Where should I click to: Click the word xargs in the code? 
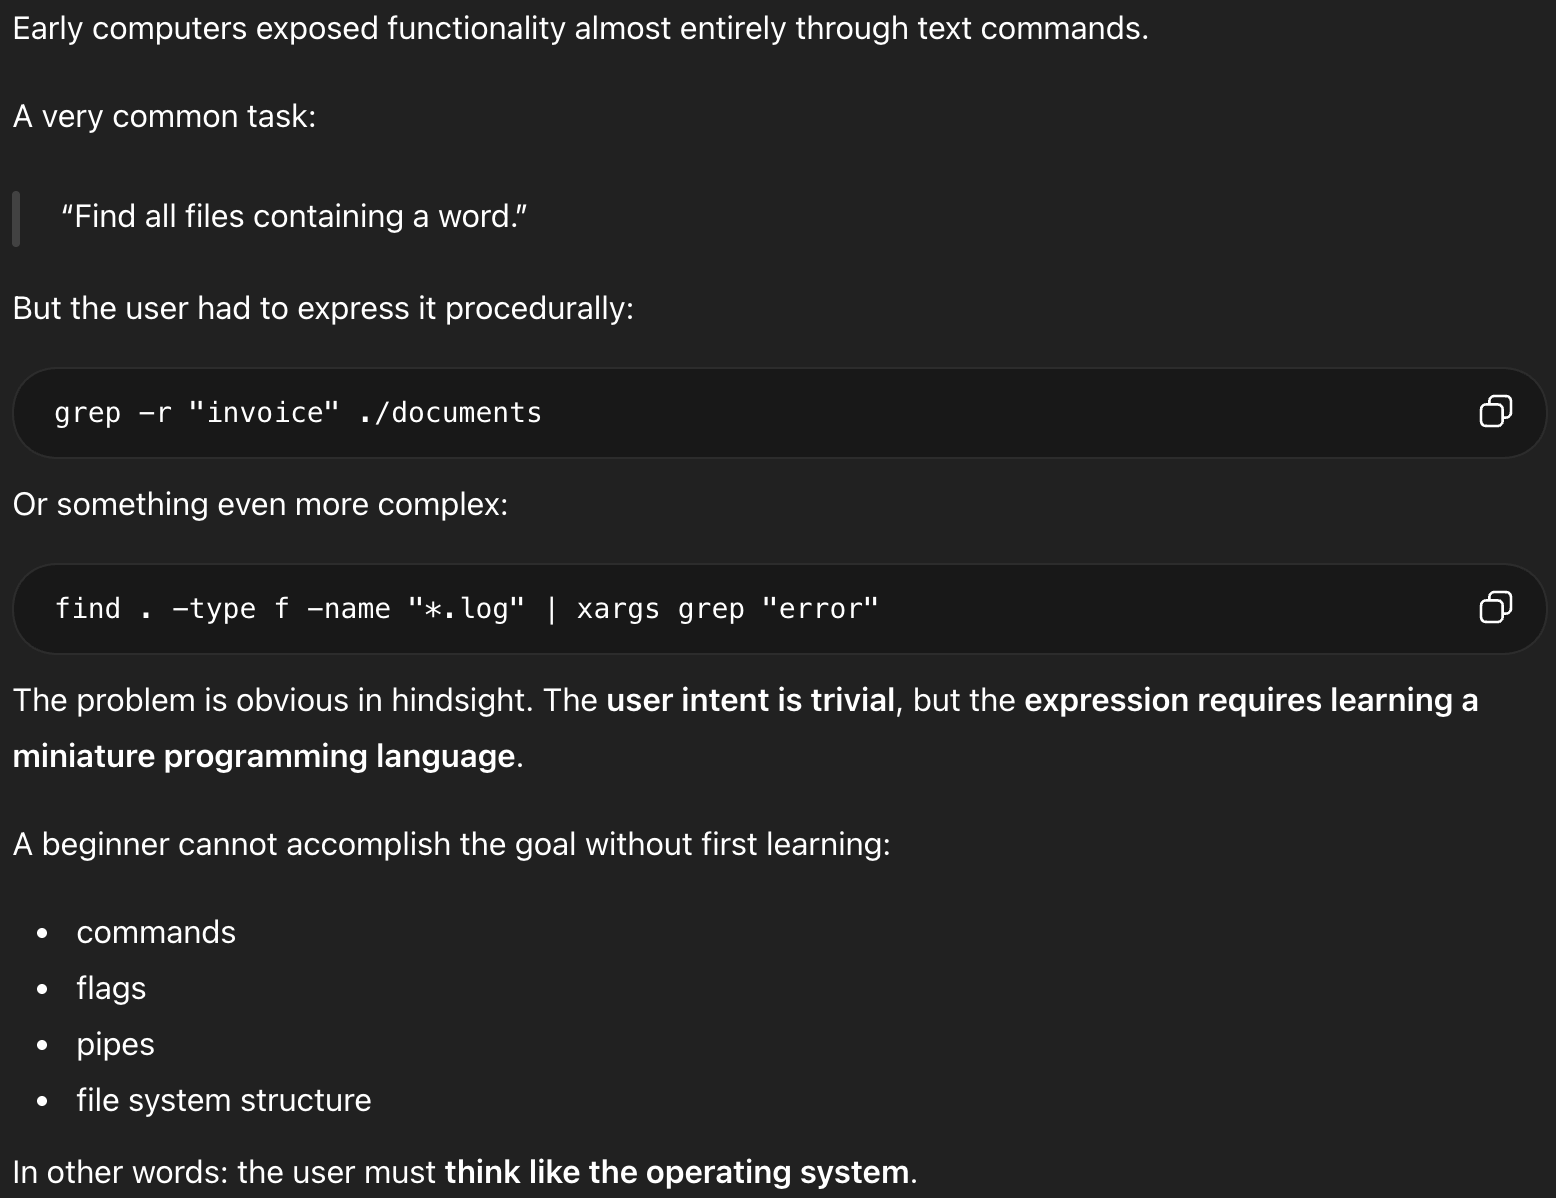618,609
